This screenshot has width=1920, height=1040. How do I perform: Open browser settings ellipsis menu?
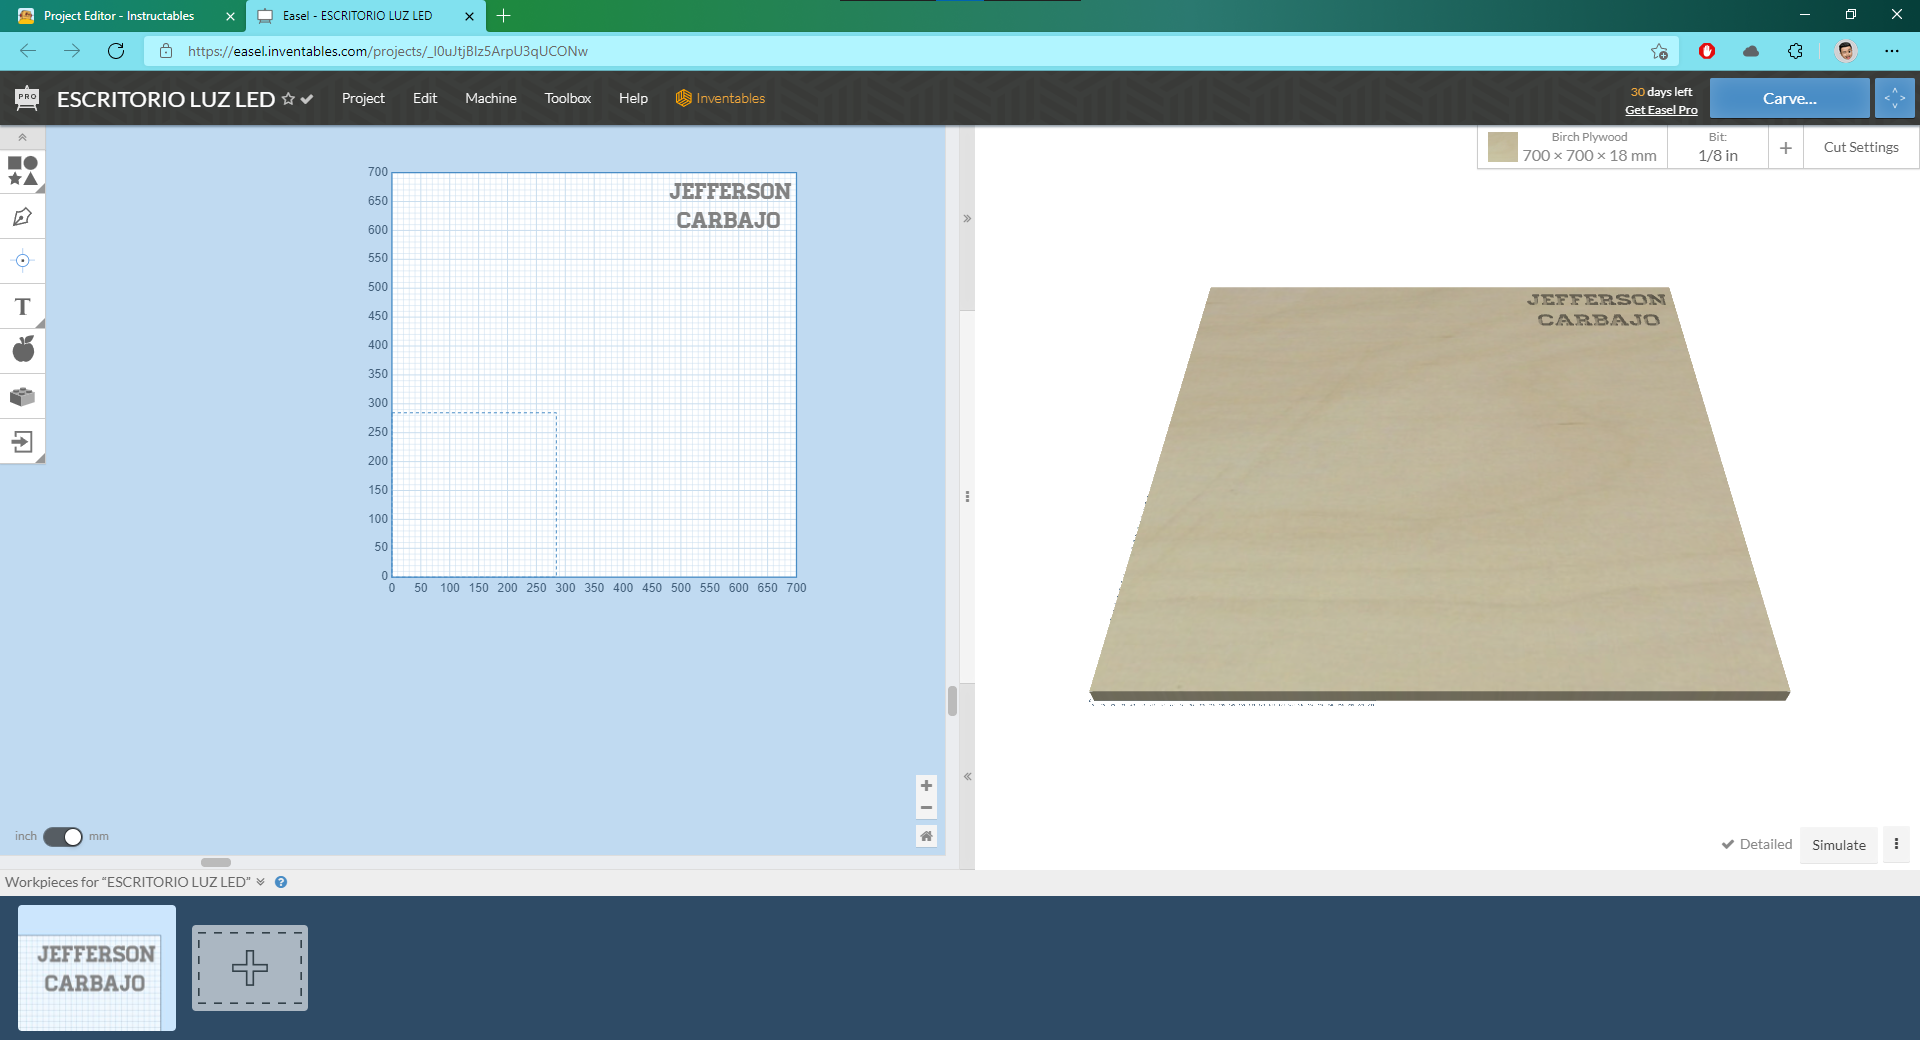[x=1892, y=51]
